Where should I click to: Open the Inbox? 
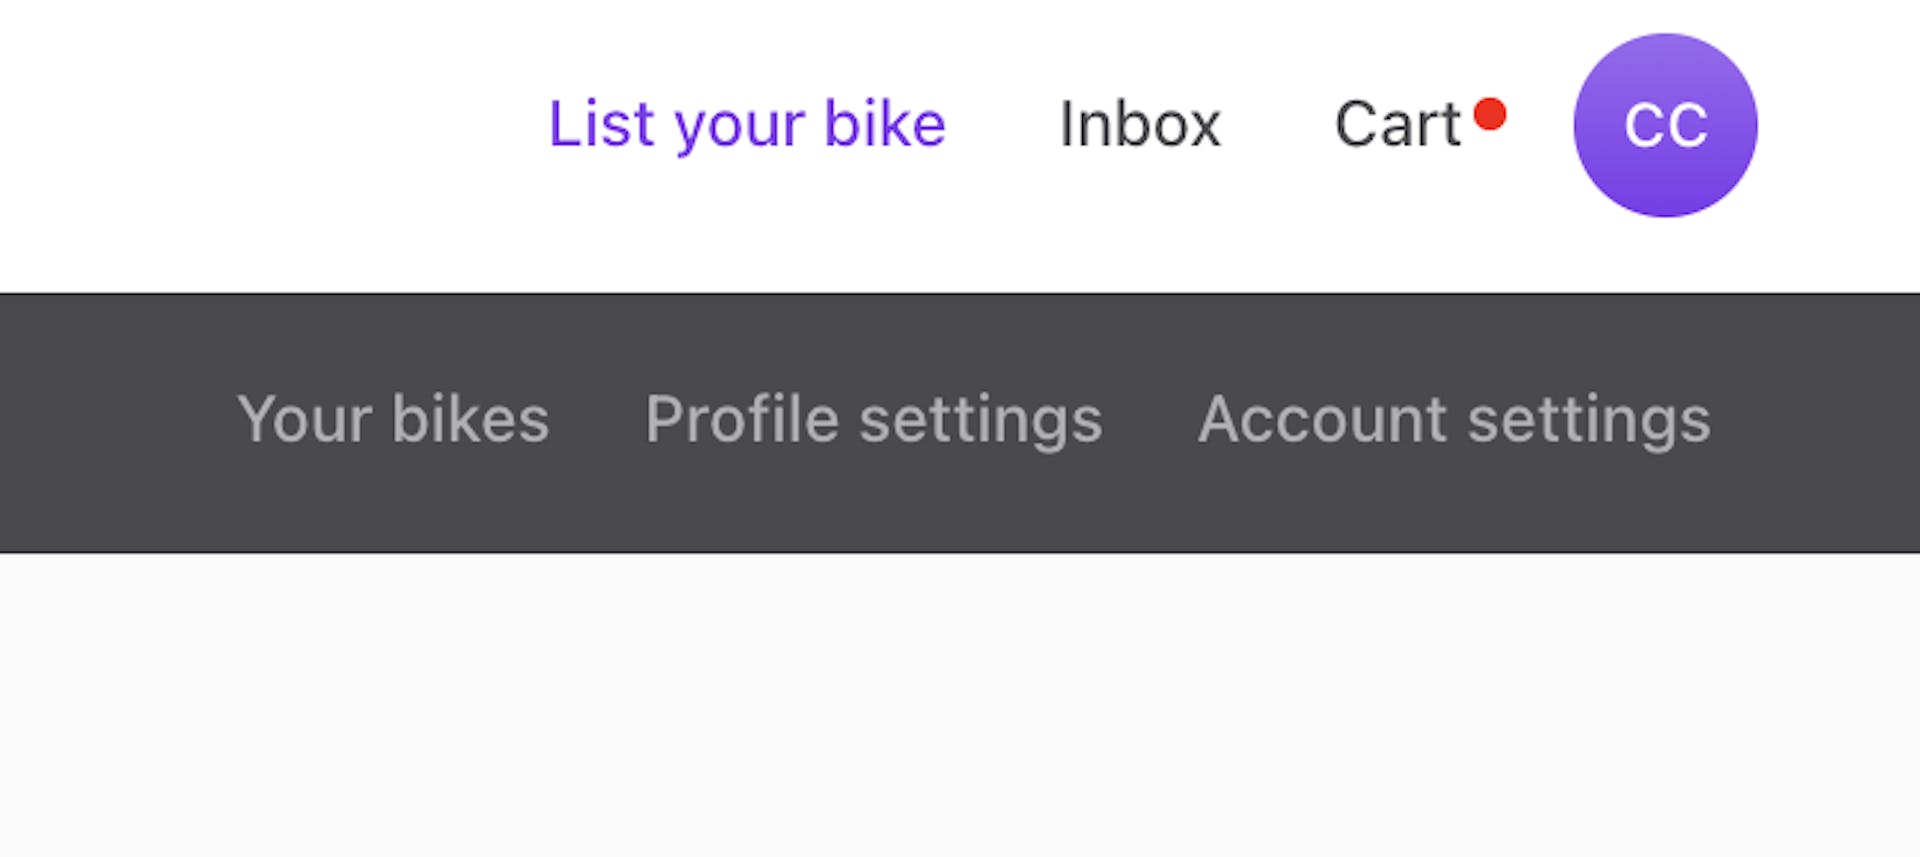(x=1140, y=125)
